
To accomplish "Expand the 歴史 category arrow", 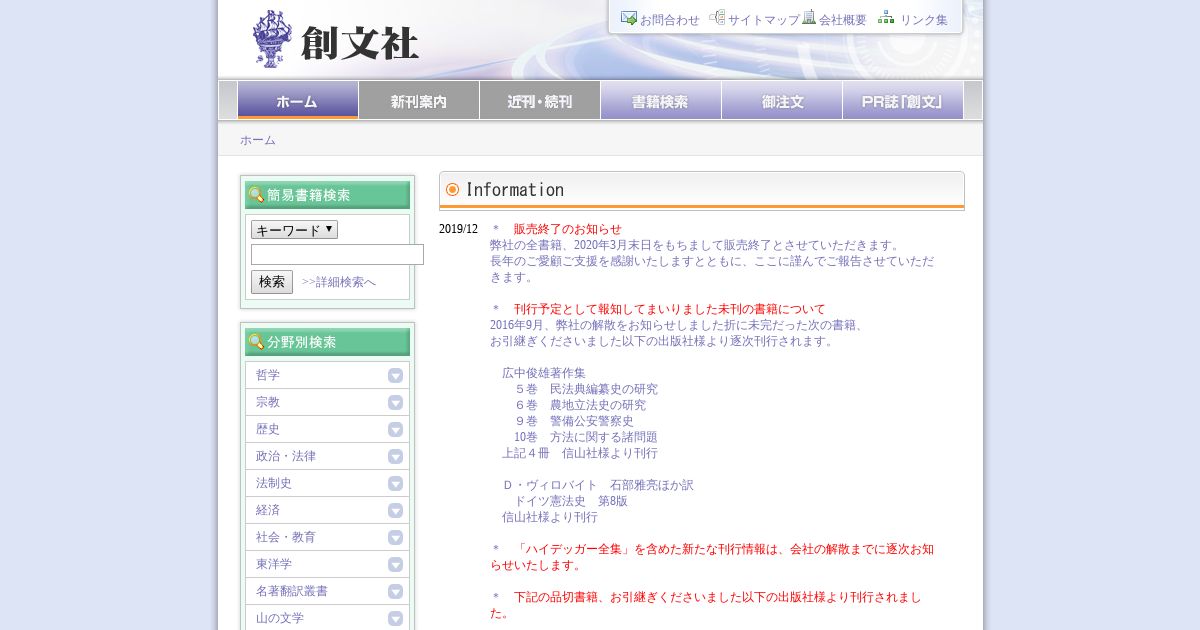I will click(396, 429).
